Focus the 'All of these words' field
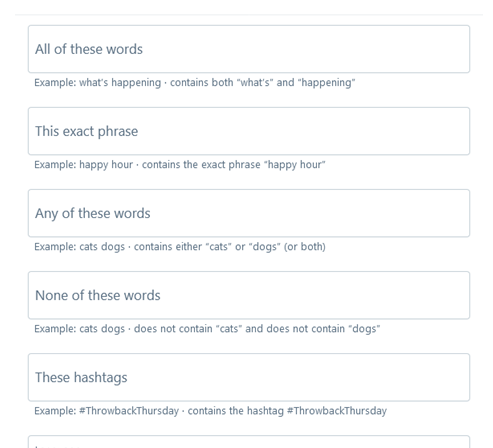 (x=249, y=49)
